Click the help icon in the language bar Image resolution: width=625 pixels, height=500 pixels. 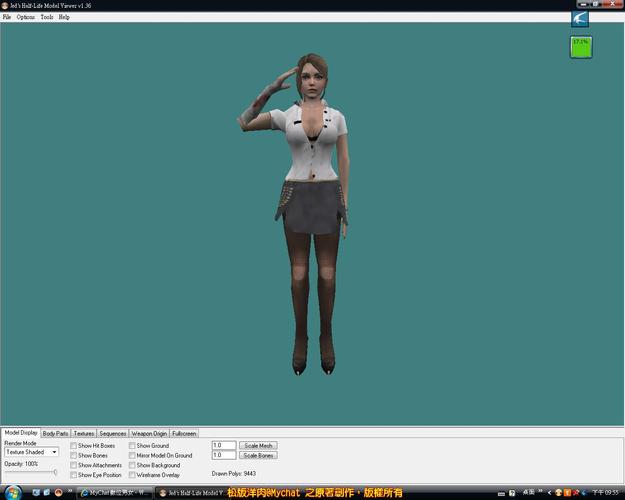point(512,493)
